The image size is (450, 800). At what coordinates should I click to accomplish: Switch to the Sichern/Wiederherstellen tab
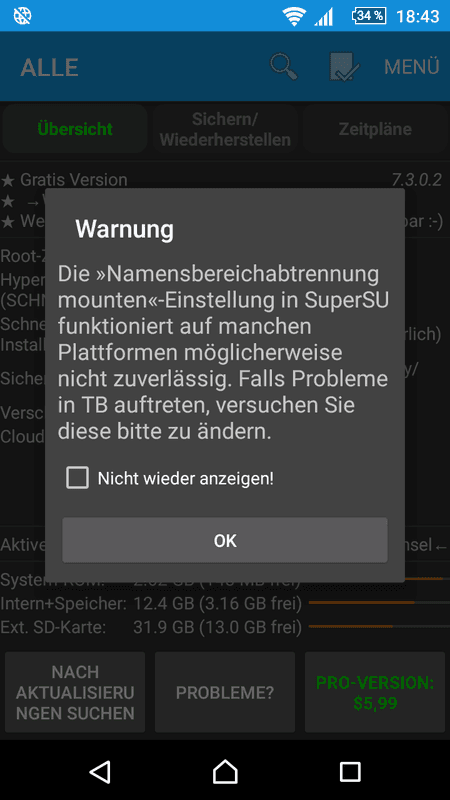tap(225, 129)
